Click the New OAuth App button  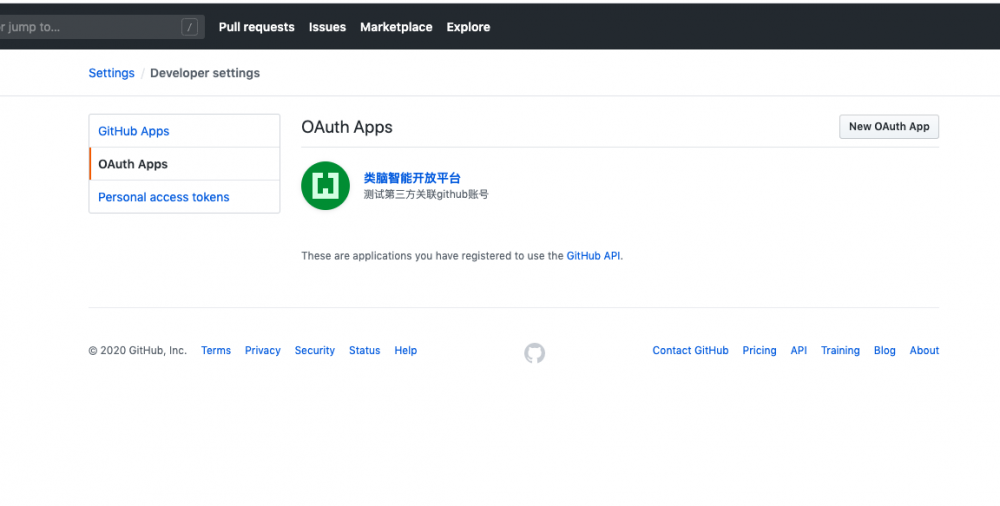pos(889,127)
